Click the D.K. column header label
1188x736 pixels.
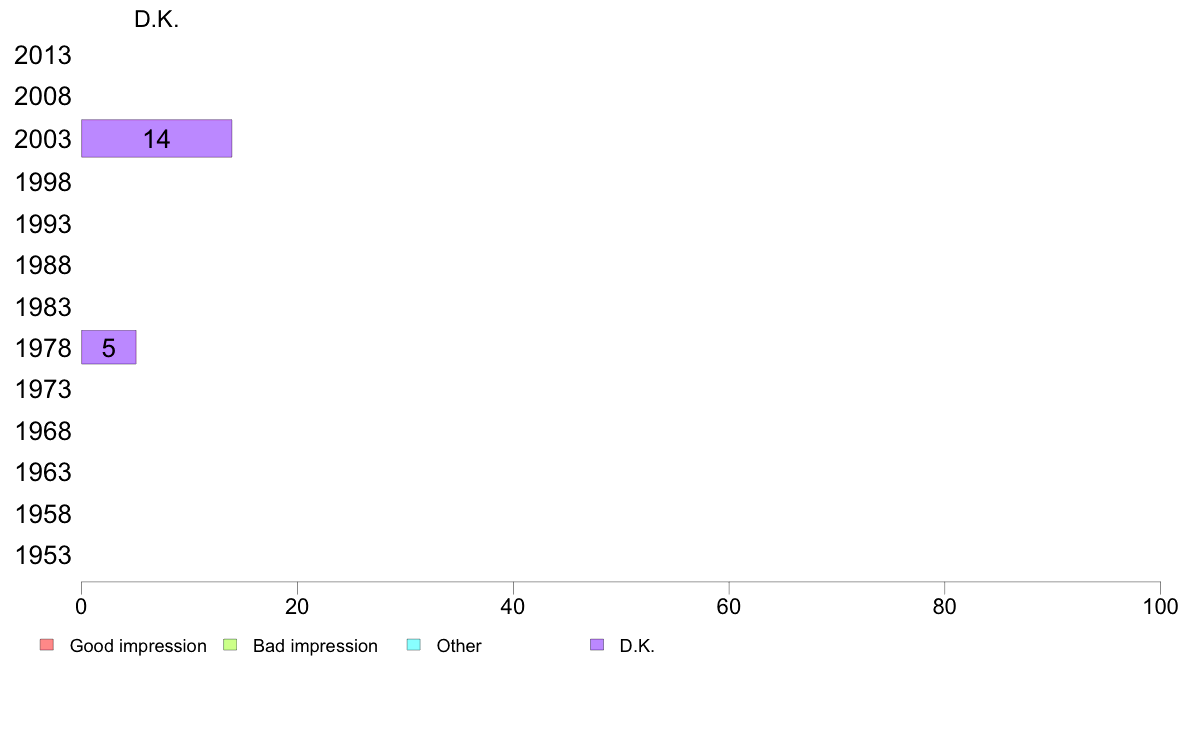[x=157, y=20]
